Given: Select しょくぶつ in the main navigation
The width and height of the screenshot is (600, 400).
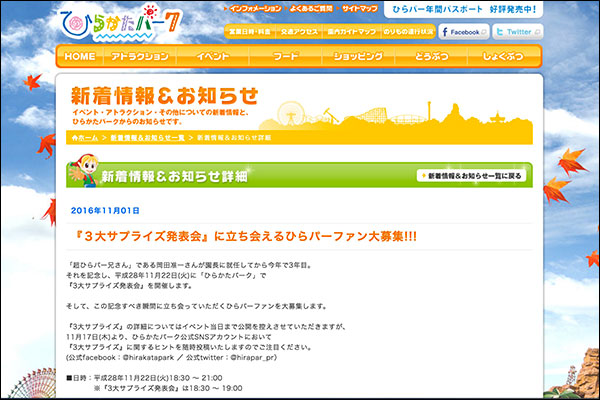Looking at the screenshot, I should 503,56.
